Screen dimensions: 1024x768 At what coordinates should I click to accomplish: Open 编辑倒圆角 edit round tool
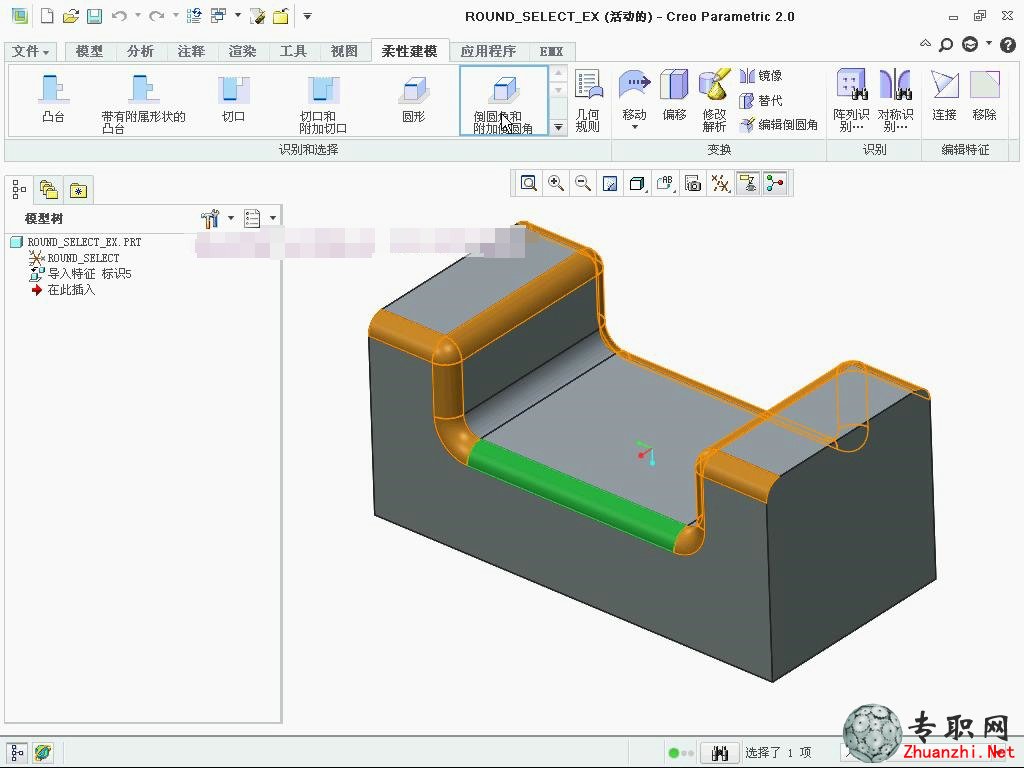(x=779, y=125)
